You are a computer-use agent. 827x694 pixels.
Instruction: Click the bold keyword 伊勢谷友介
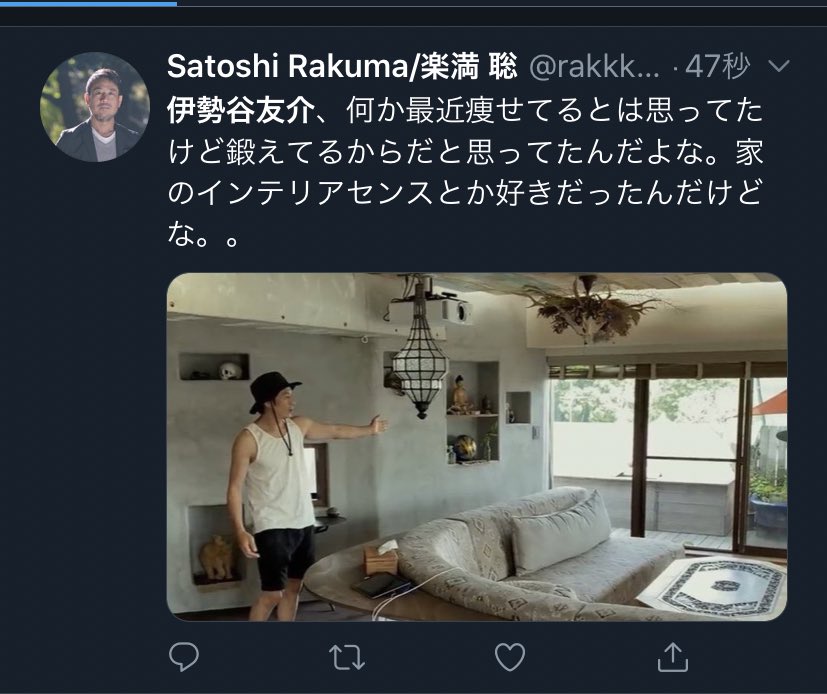(241, 111)
